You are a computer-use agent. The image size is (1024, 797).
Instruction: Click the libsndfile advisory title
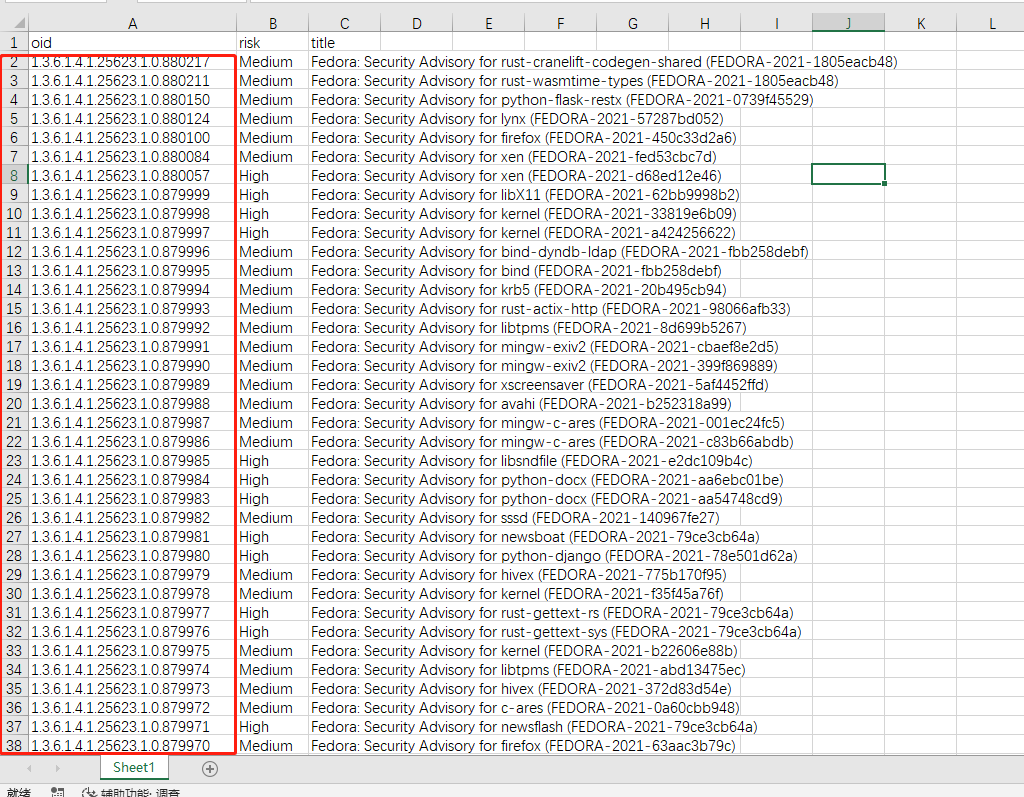coord(532,461)
